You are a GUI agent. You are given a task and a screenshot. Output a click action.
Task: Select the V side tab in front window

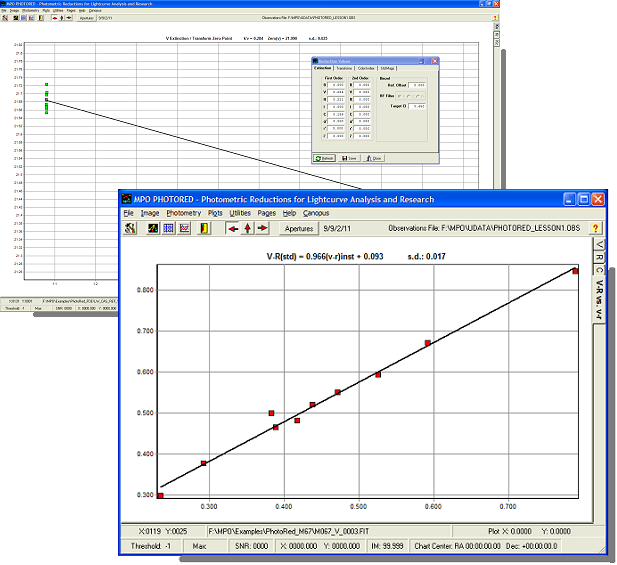click(x=599, y=245)
